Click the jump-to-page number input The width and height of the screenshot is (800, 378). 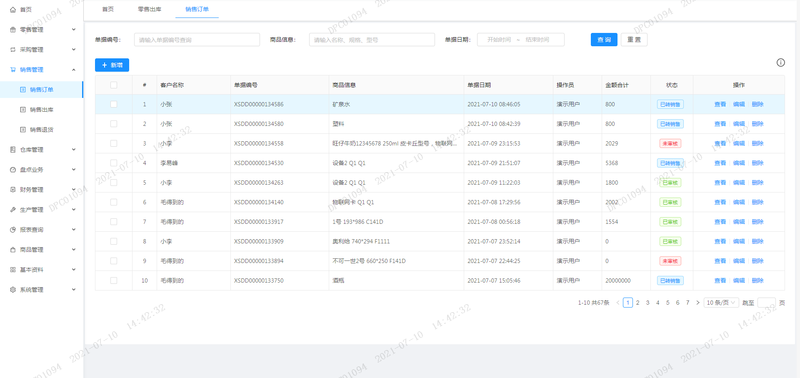coord(766,303)
